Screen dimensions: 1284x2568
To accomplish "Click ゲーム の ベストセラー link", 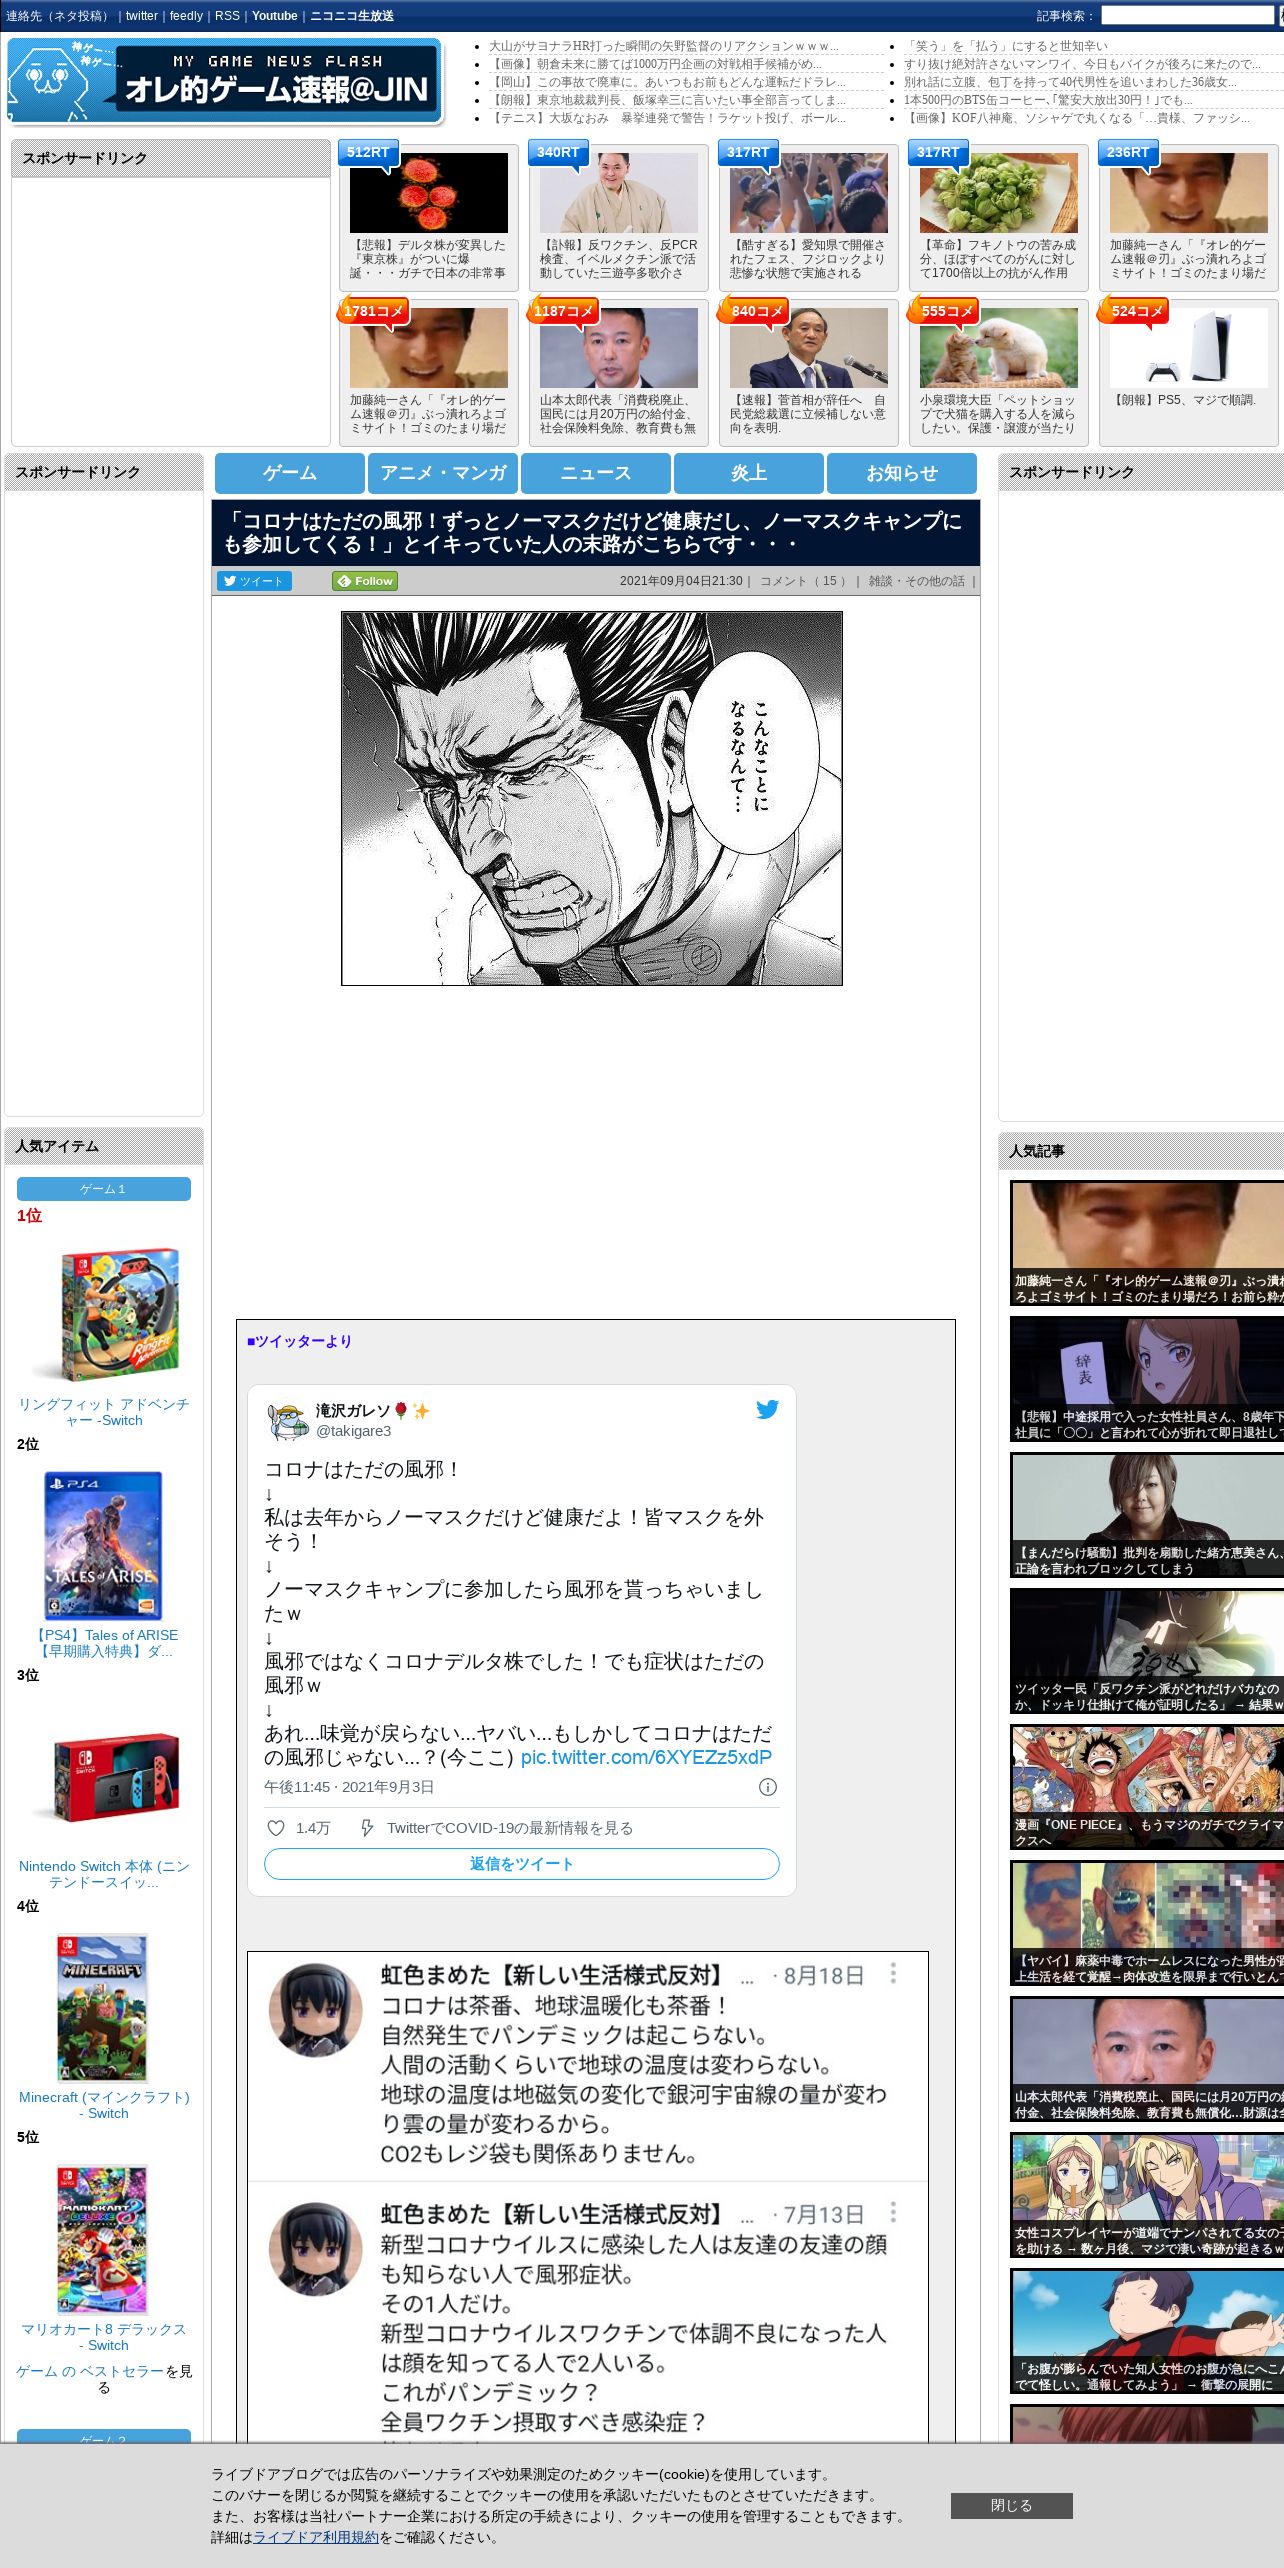I will [89, 2371].
